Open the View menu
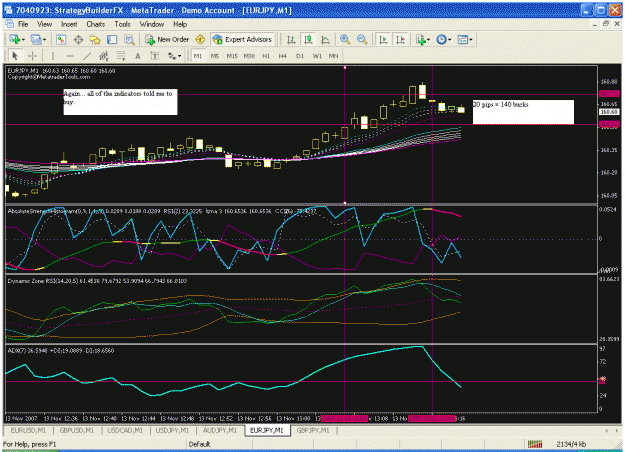The height and width of the screenshot is (452, 625). point(45,24)
